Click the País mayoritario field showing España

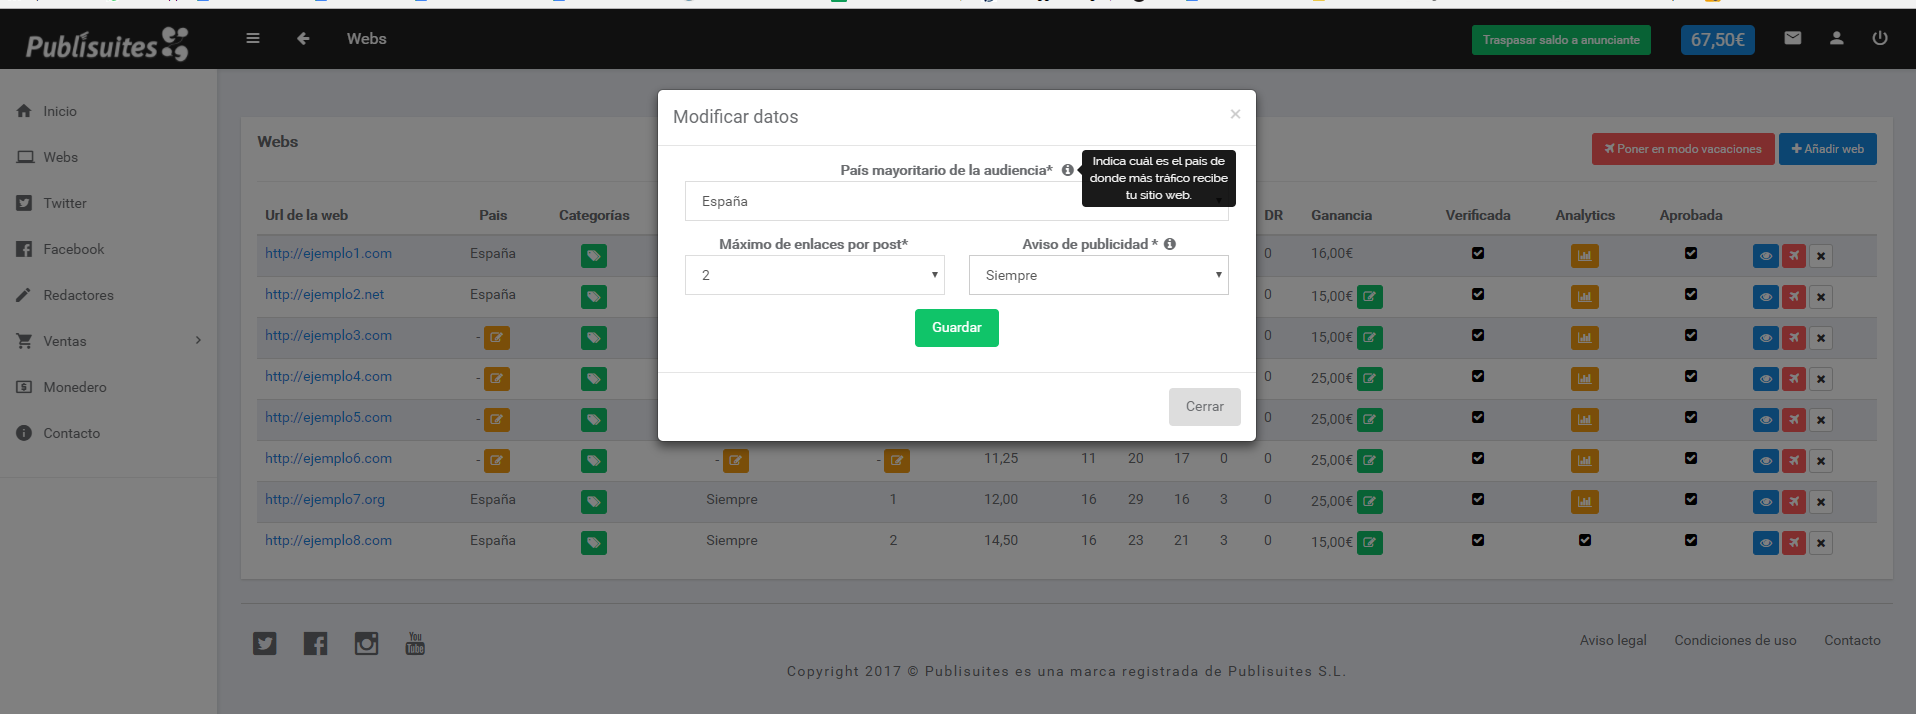[880, 202]
